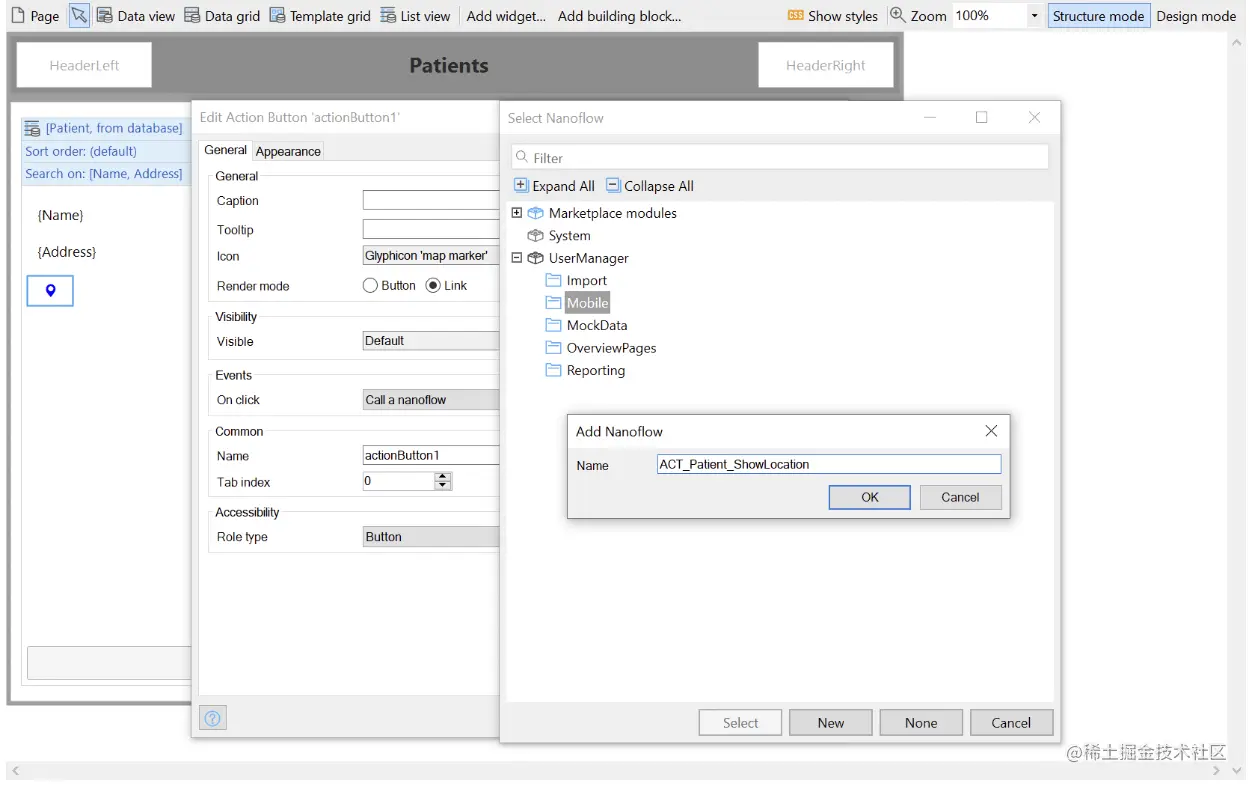Open the Zoom percentage dropdown
This screenshot has width=1249, height=785.
[1034, 16]
